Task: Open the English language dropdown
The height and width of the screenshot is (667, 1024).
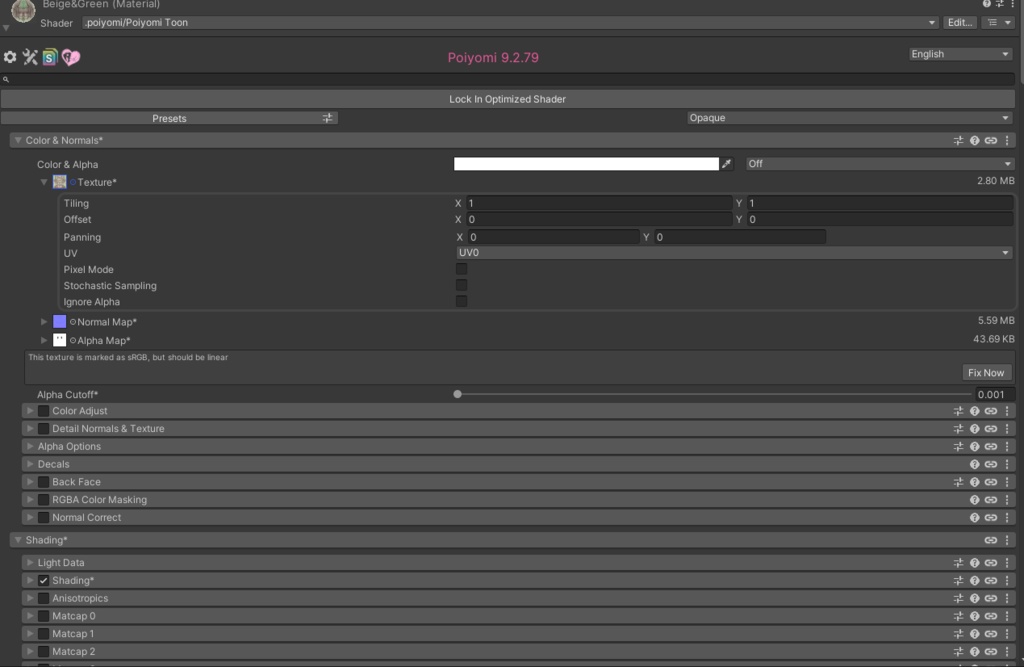Action: click(x=961, y=54)
